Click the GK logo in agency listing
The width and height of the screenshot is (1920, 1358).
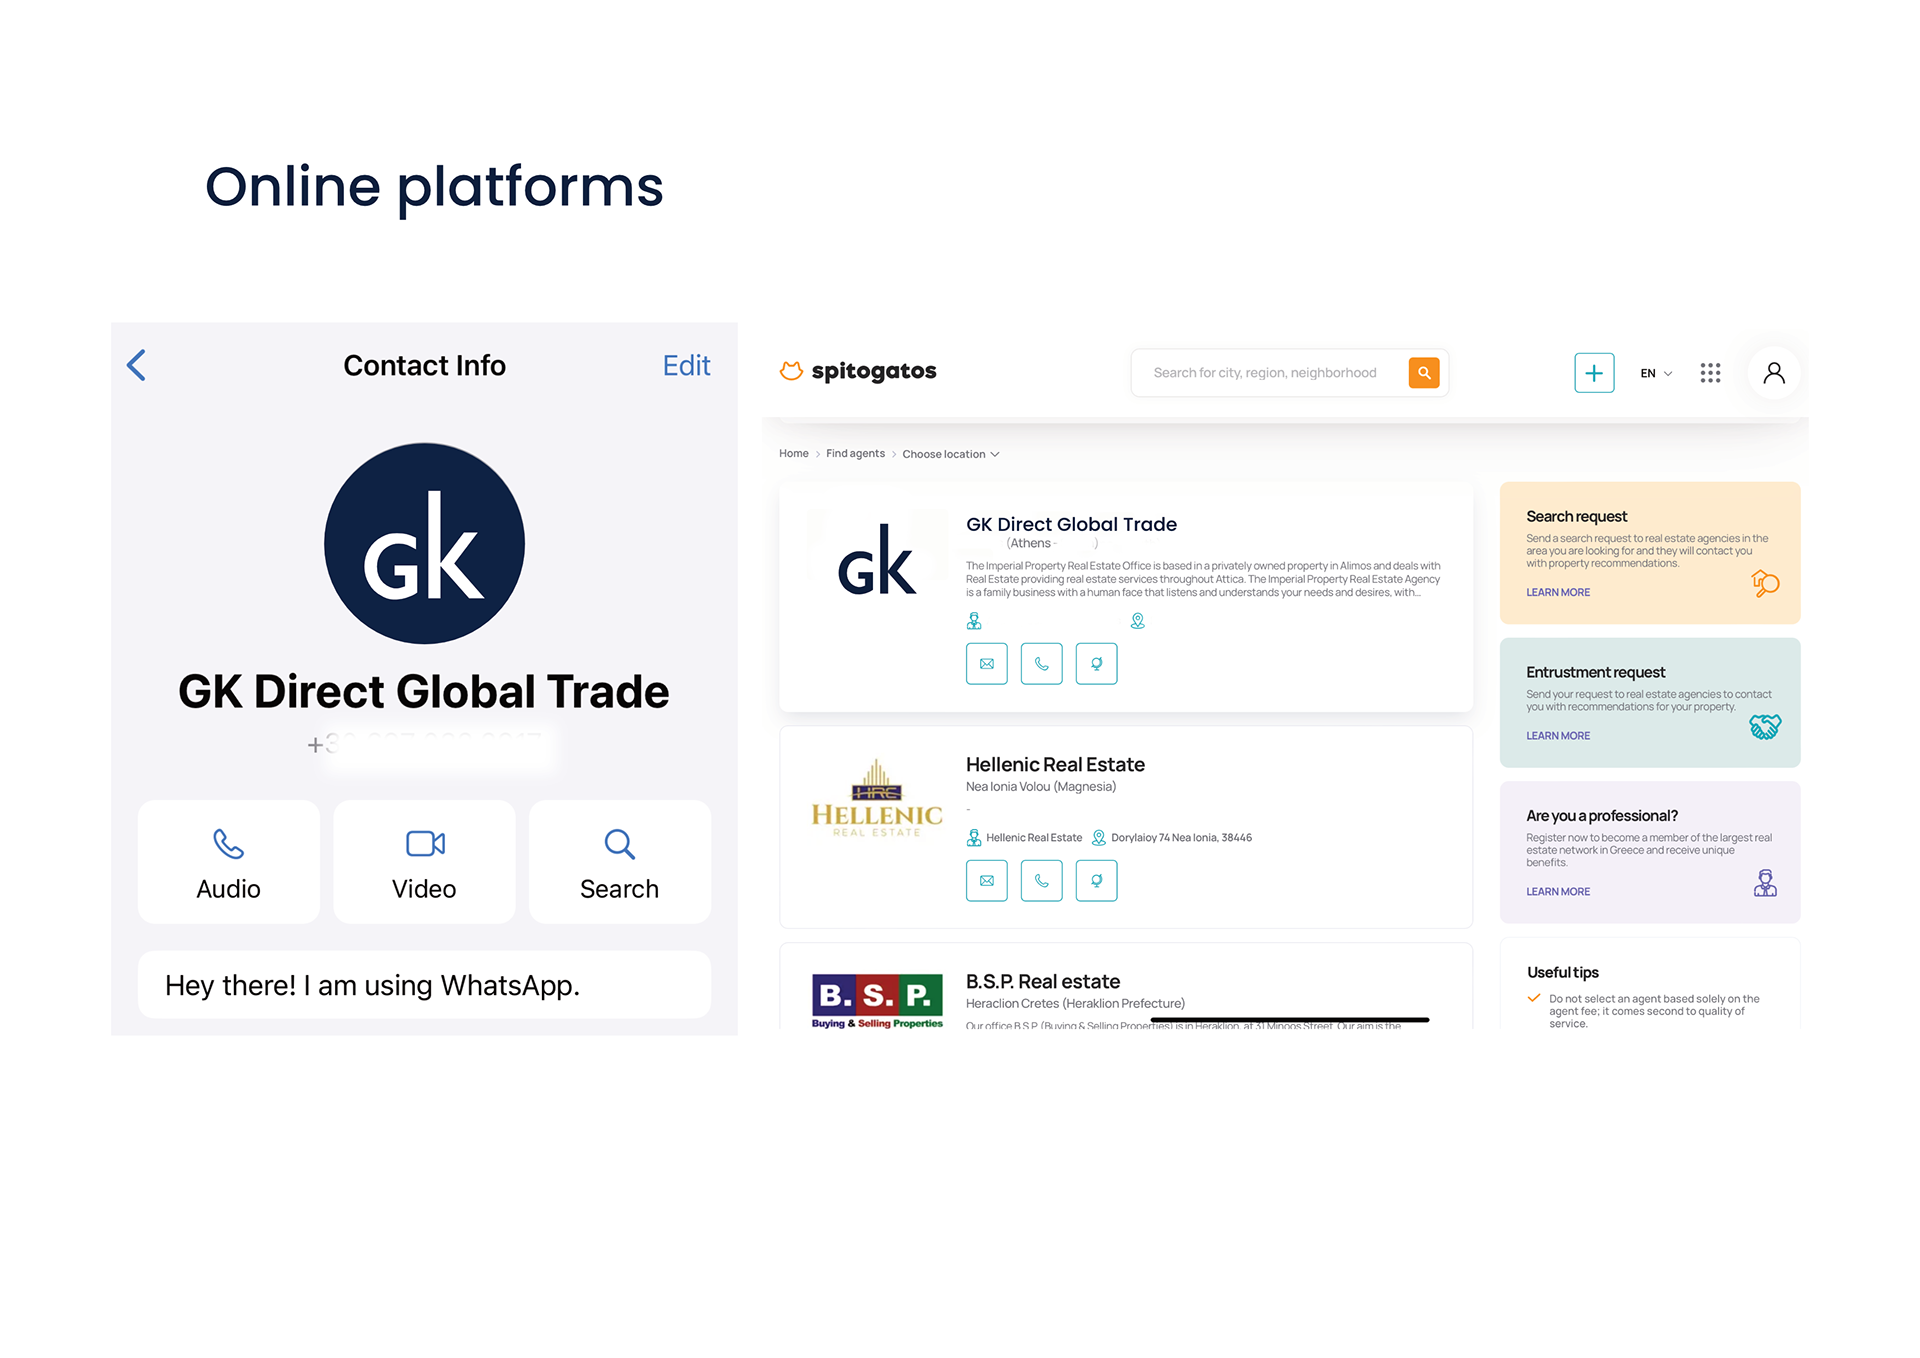tap(876, 560)
